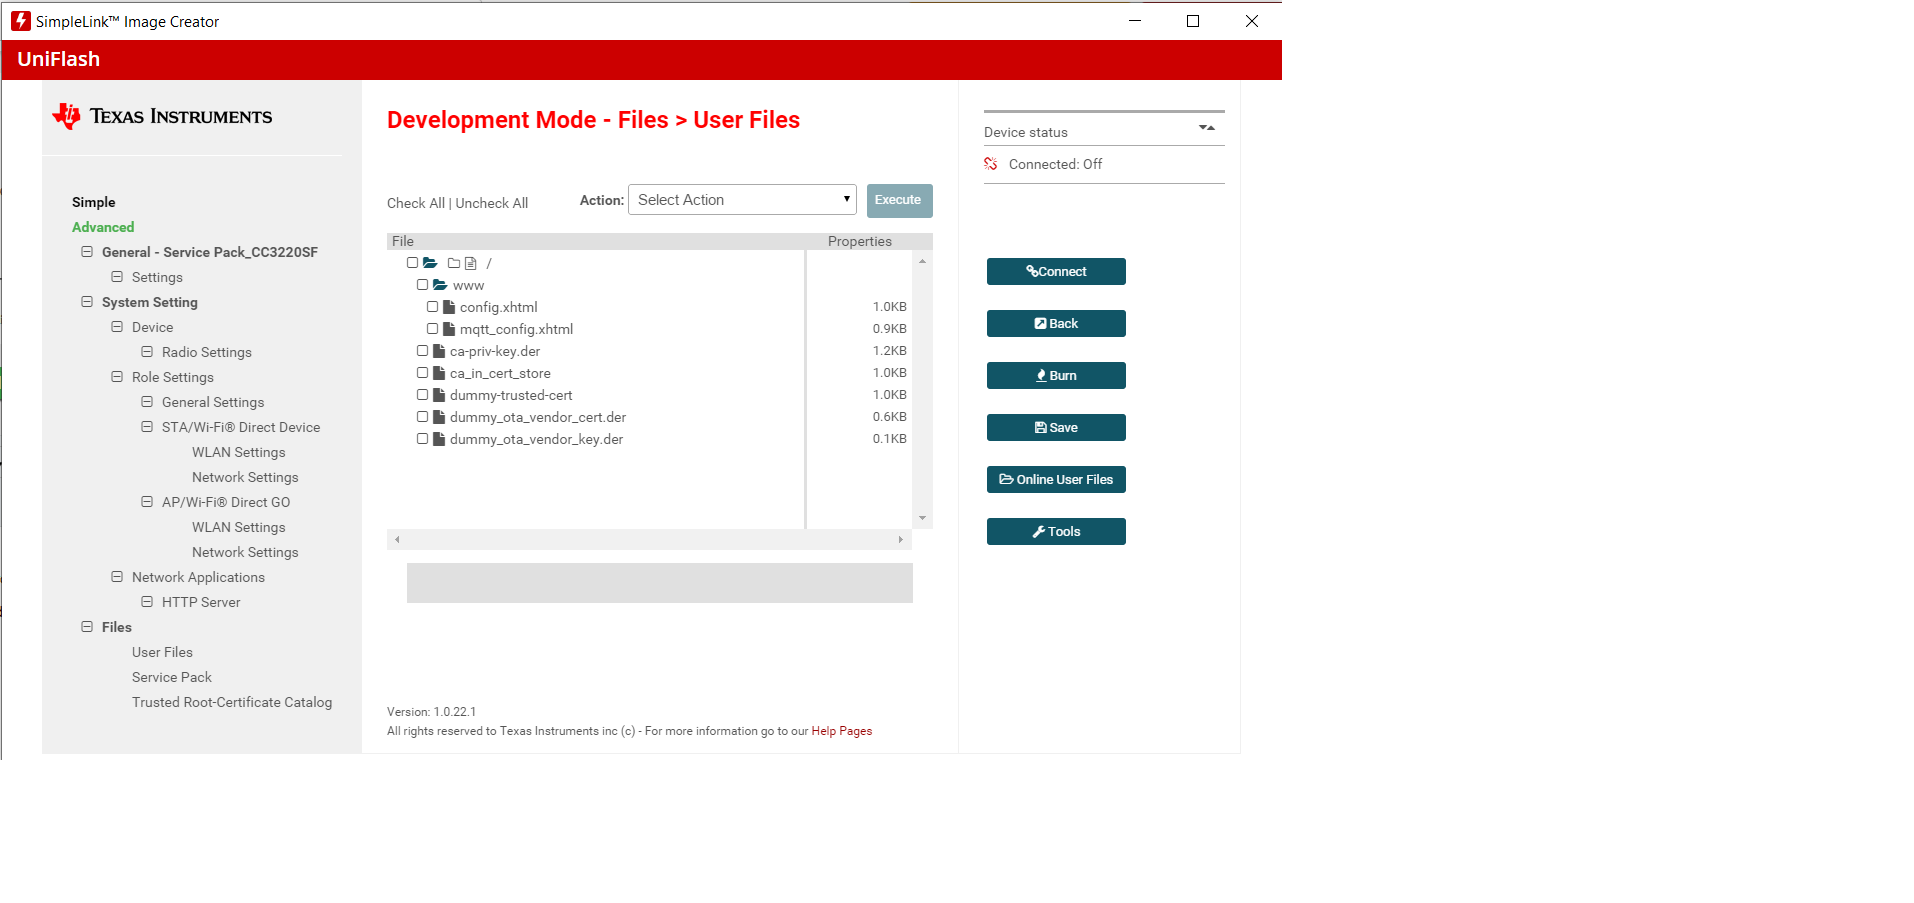1914x903 pixels.
Task: Collapse the STA/Wi-Fi Direct Device node
Action: pyautogui.click(x=147, y=427)
